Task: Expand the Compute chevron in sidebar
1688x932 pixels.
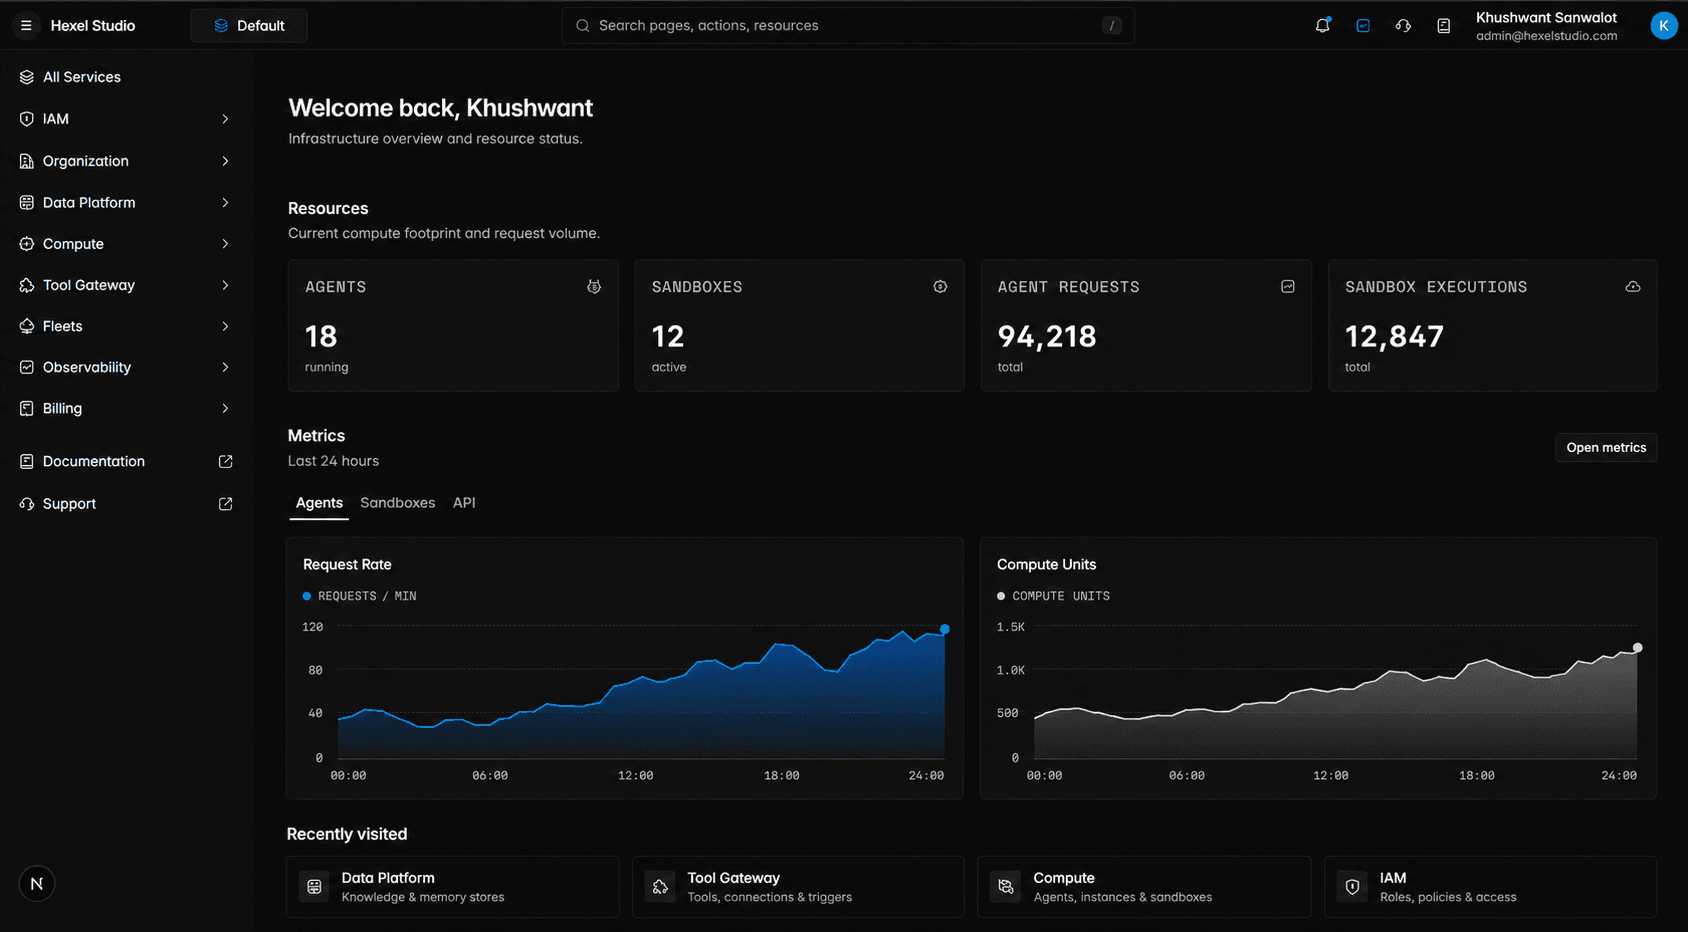Action: (225, 244)
